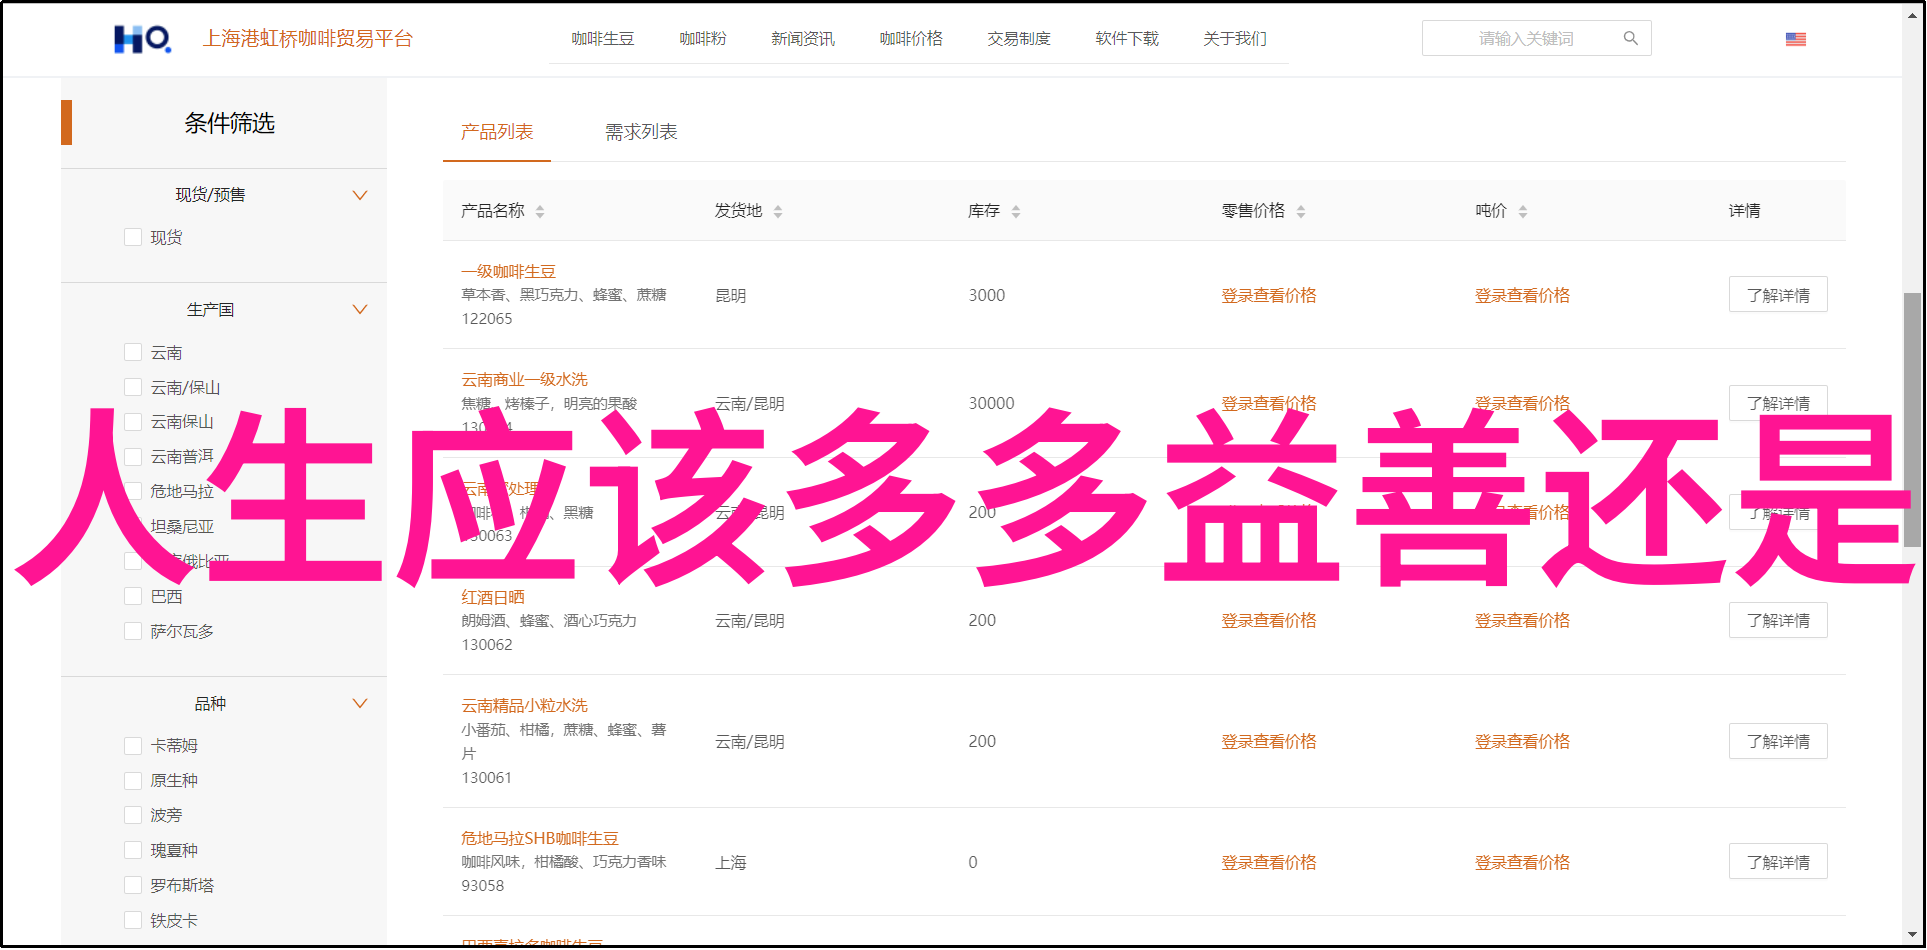Enable the 萨尔瓦多 country filter
1927x950 pixels.
[x=132, y=631]
